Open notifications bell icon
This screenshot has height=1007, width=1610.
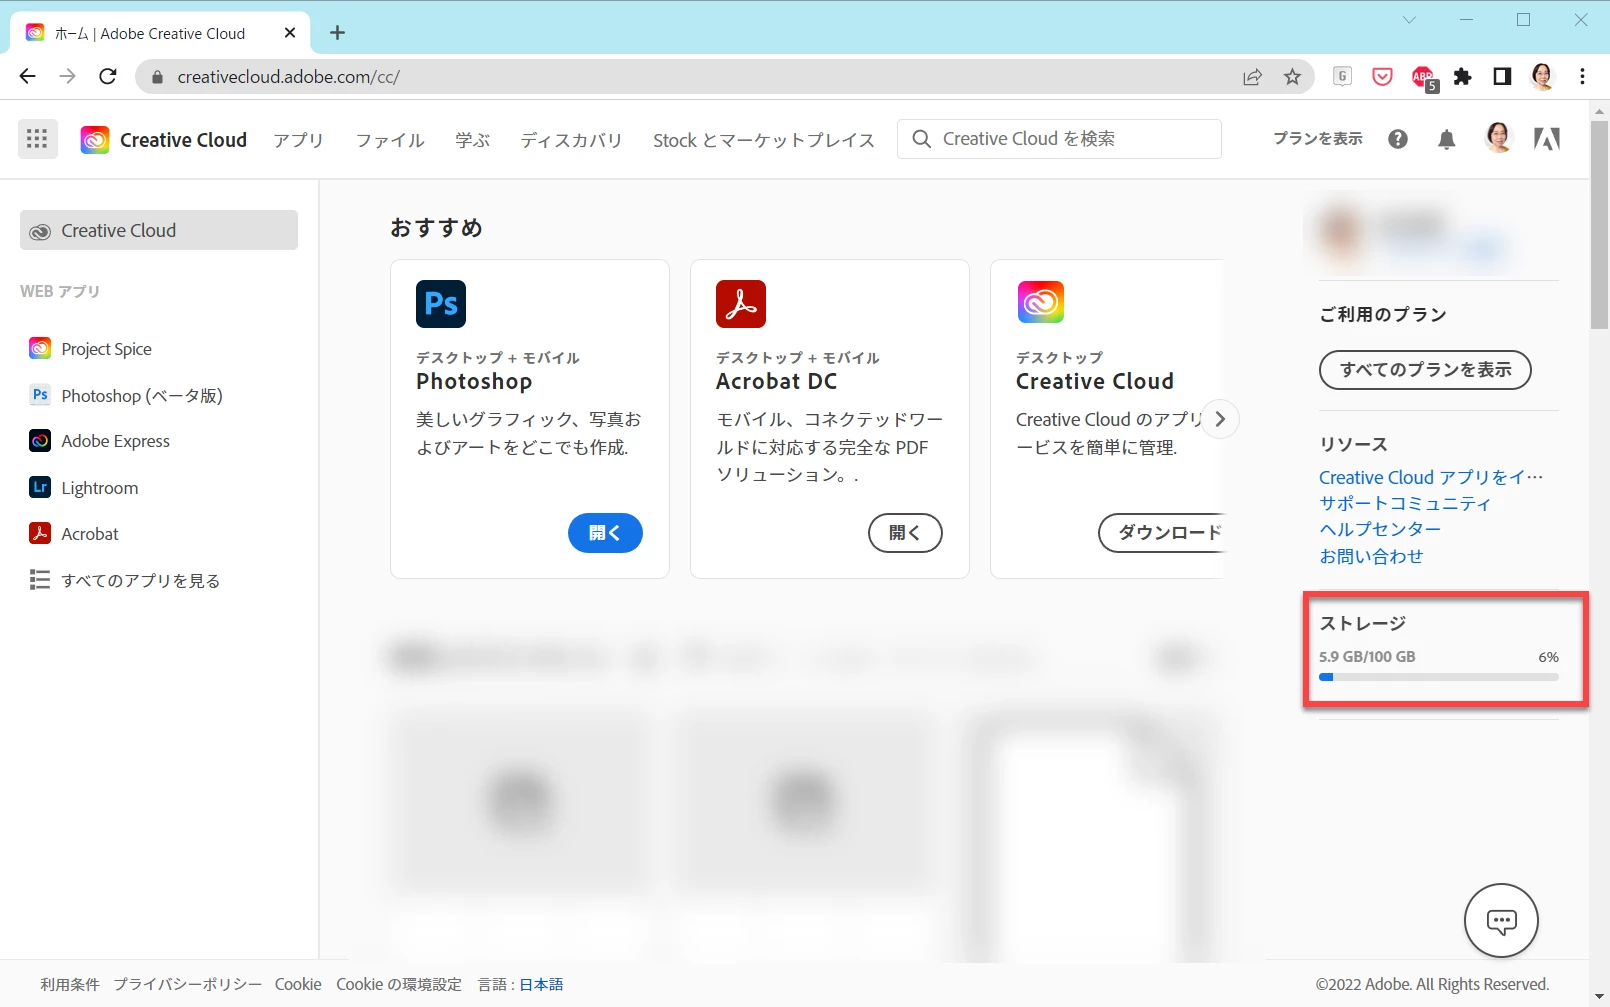pyautogui.click(x=1446, y=139)
